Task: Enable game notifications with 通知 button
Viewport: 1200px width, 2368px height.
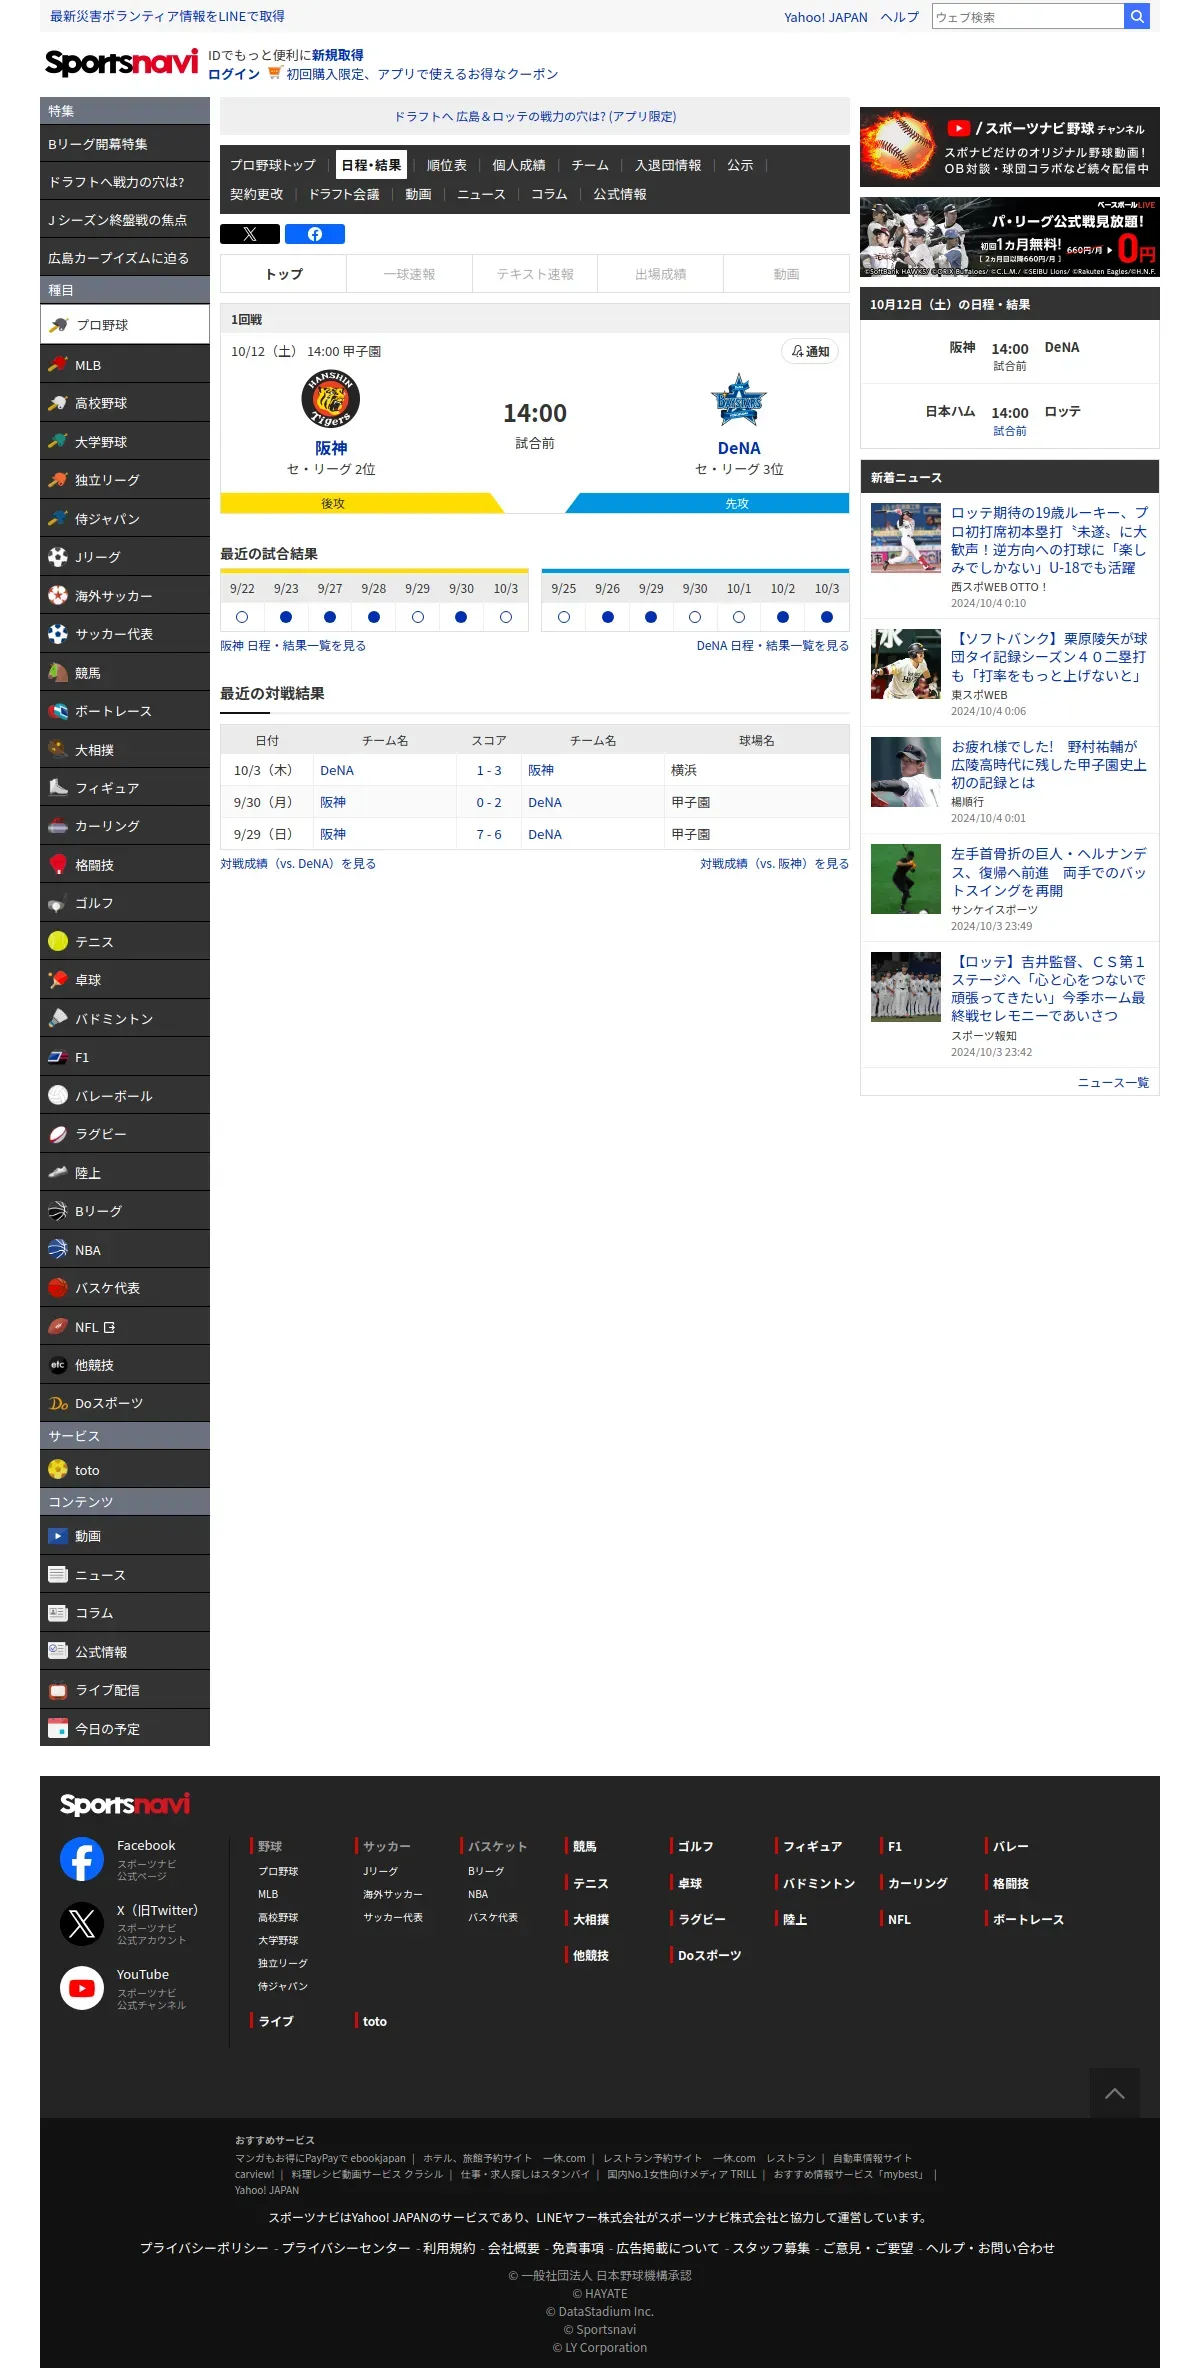Action: (x=810, y=351)
